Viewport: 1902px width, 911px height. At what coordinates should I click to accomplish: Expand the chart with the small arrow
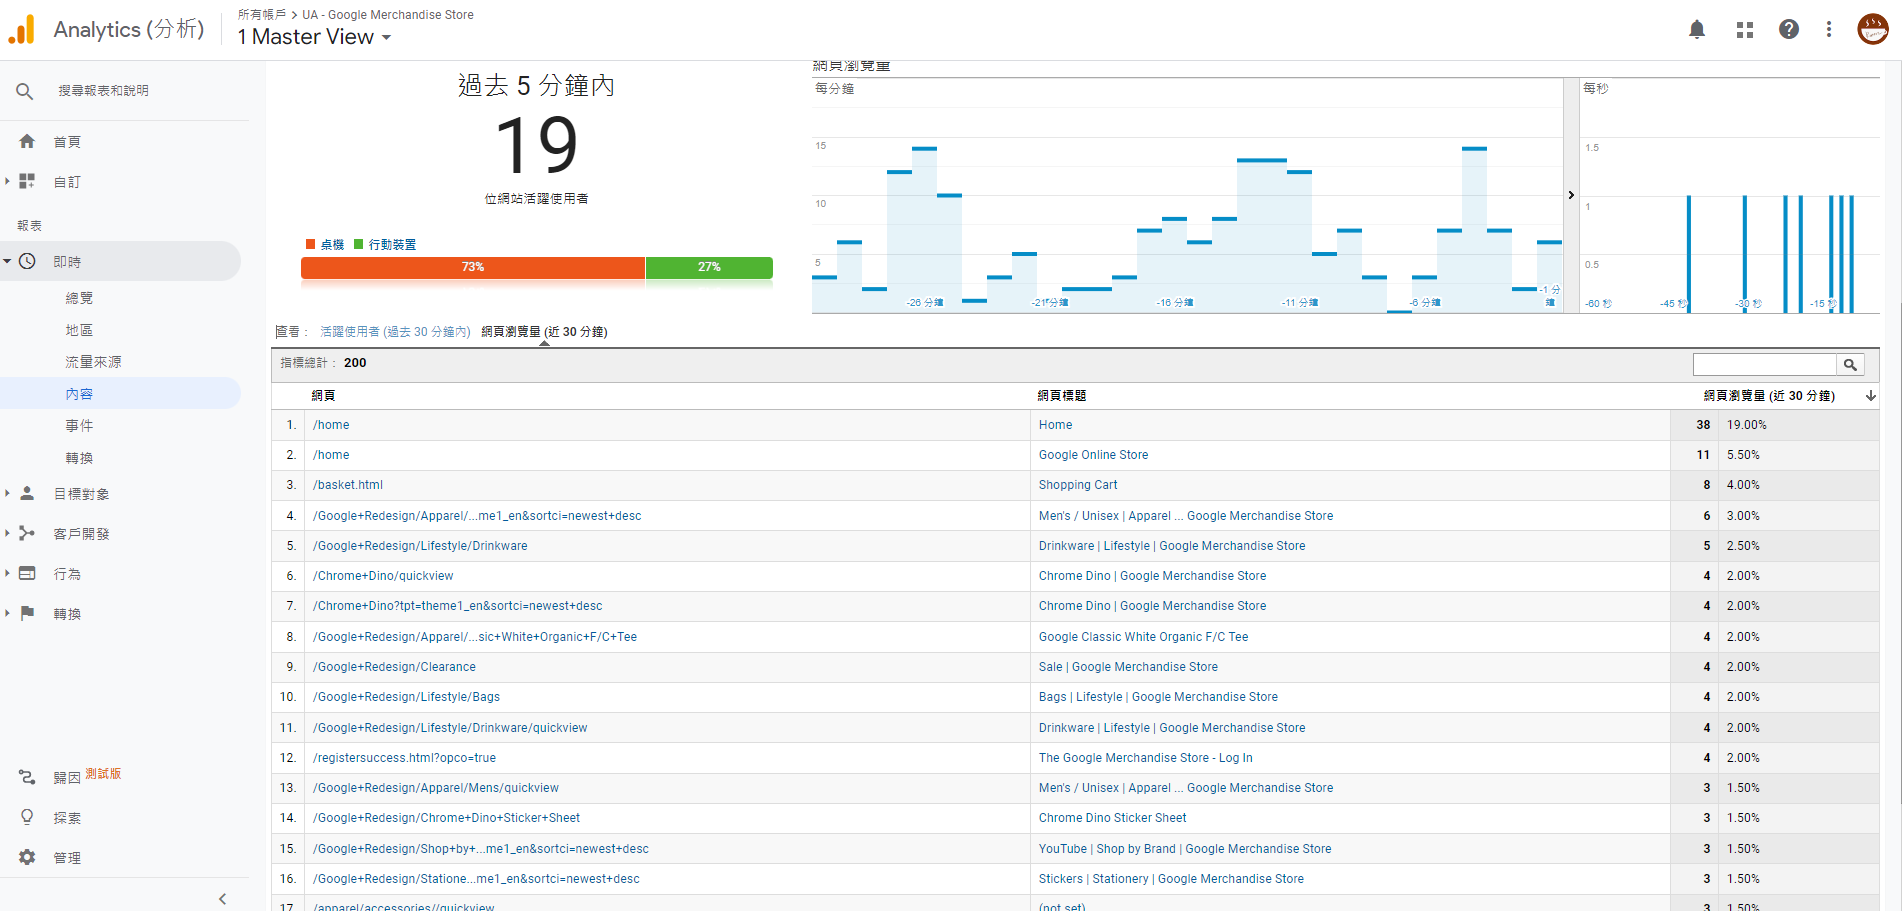[x=1571, y=195]
